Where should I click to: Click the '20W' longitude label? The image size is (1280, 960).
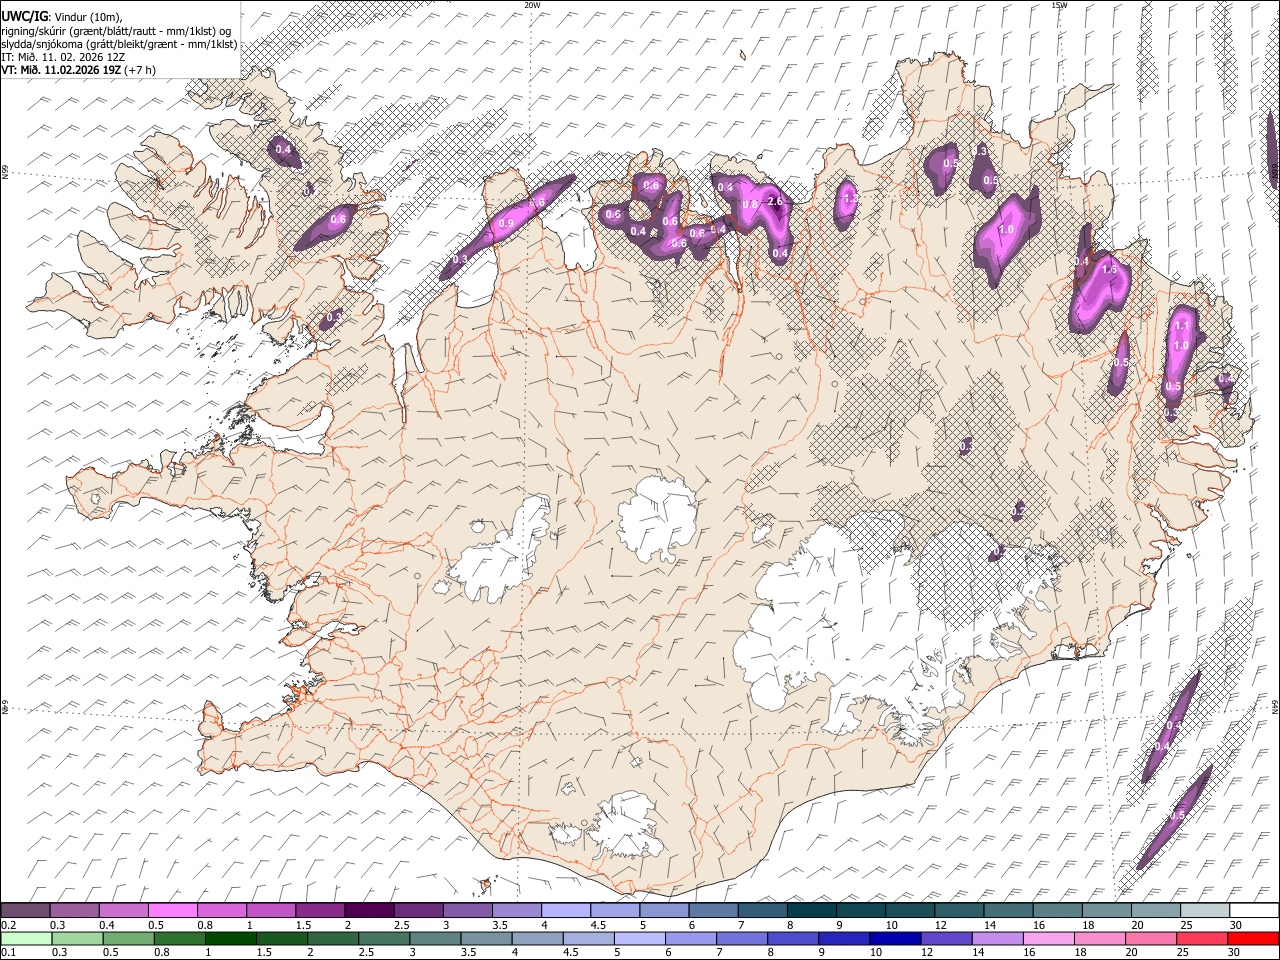(532, 5)
